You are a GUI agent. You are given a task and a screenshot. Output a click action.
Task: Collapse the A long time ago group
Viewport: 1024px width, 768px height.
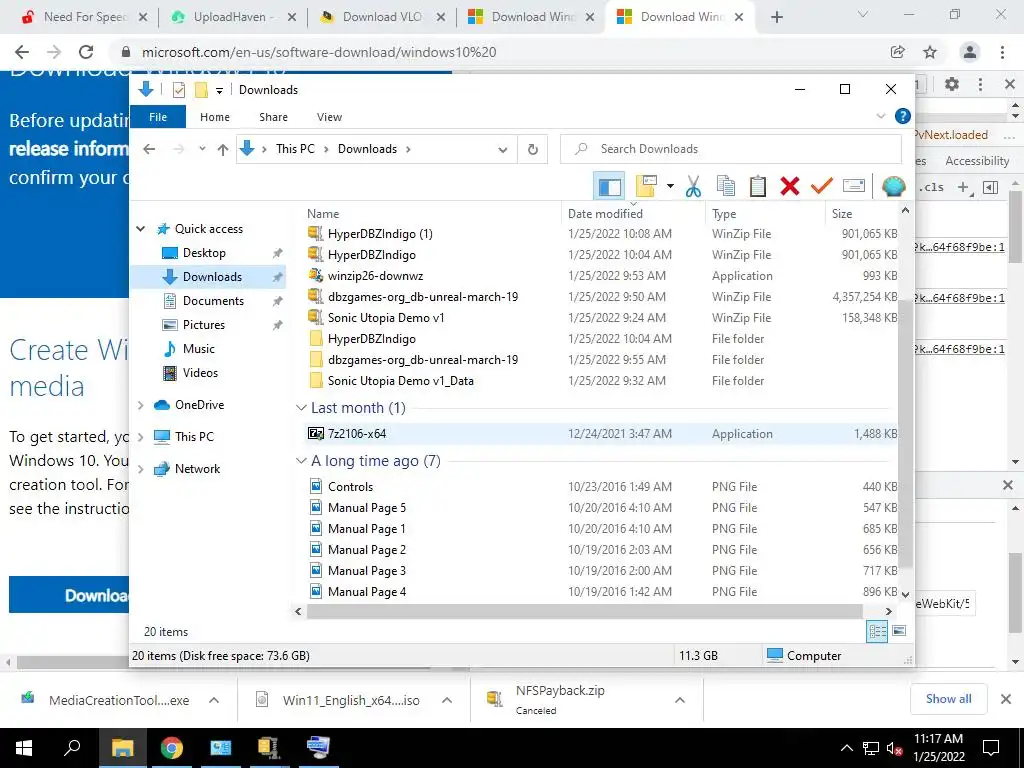300,461
